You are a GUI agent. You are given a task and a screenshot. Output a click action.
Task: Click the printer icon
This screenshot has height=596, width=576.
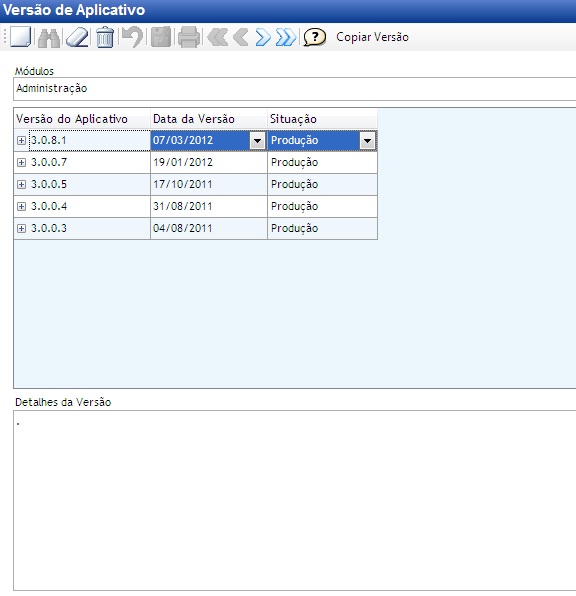[189, 37]
